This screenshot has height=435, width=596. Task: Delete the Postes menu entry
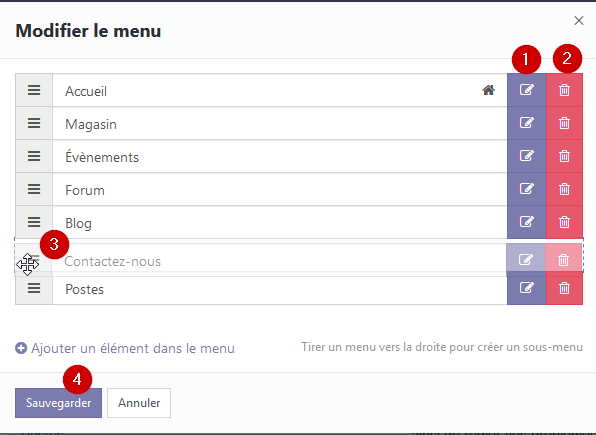(x=564, y=289)
